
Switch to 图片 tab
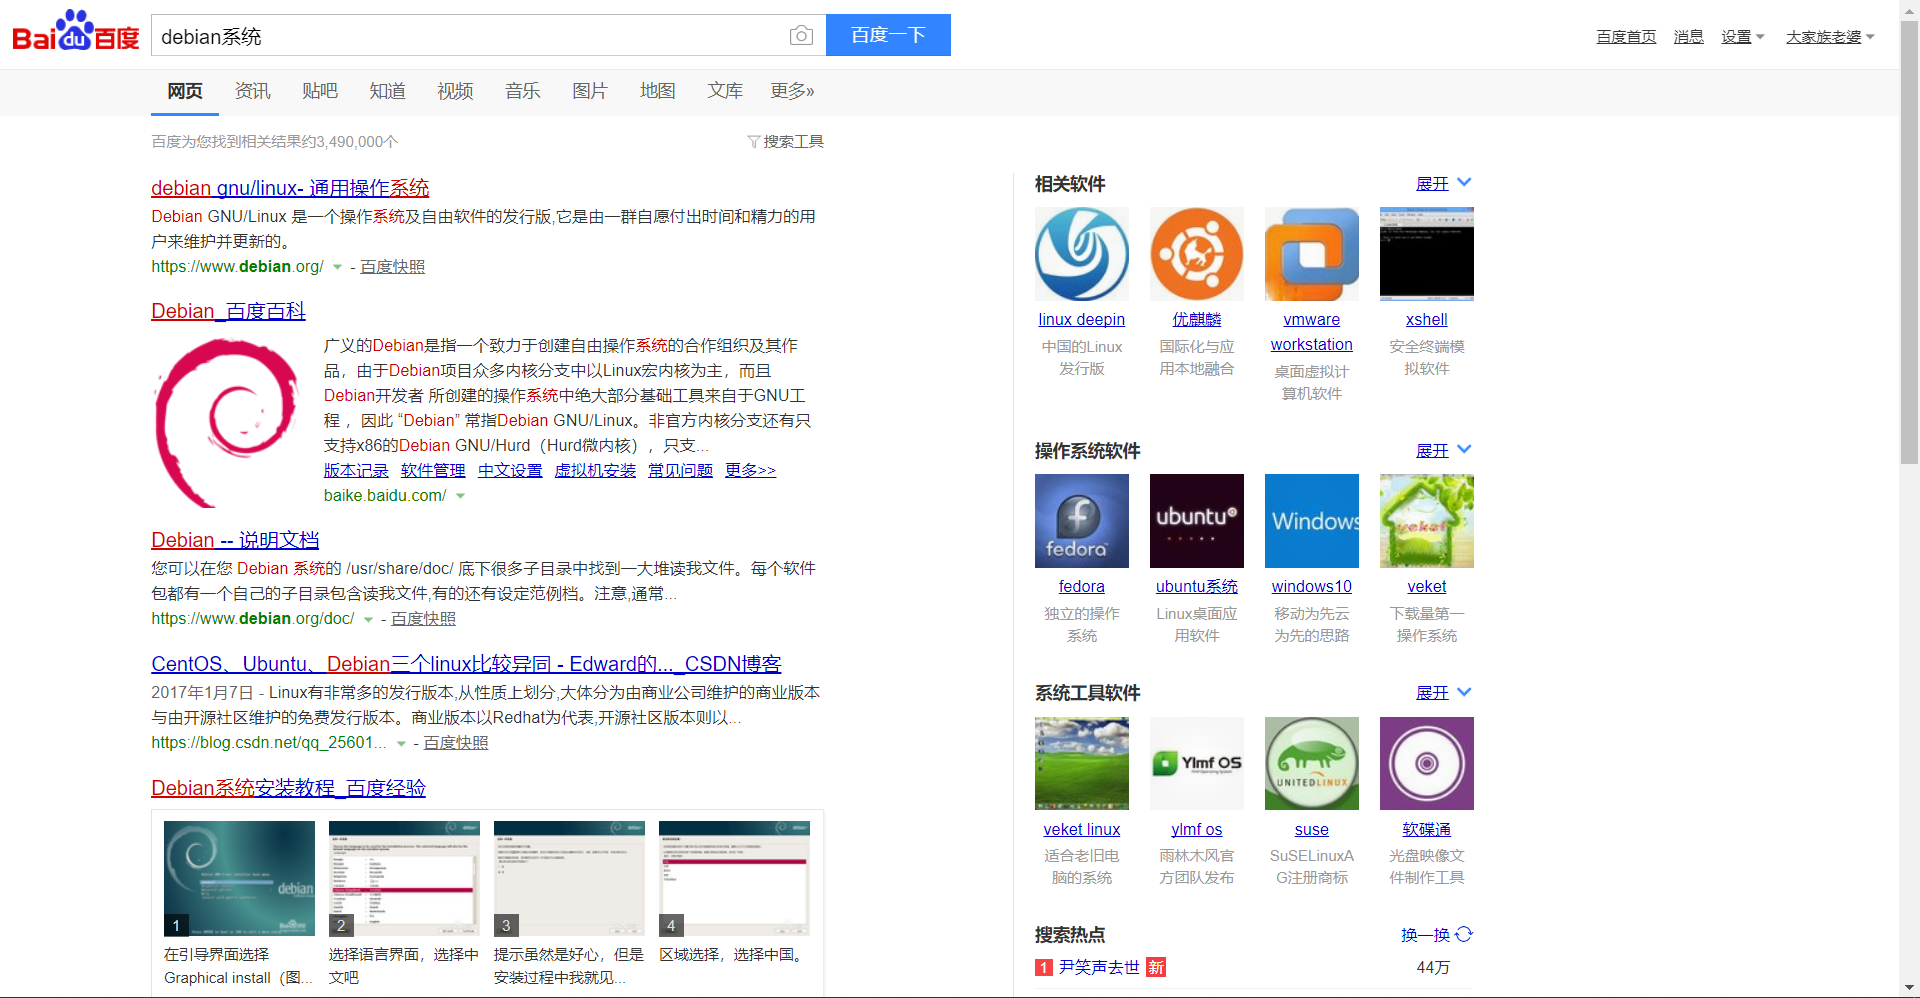pos(590,91)
